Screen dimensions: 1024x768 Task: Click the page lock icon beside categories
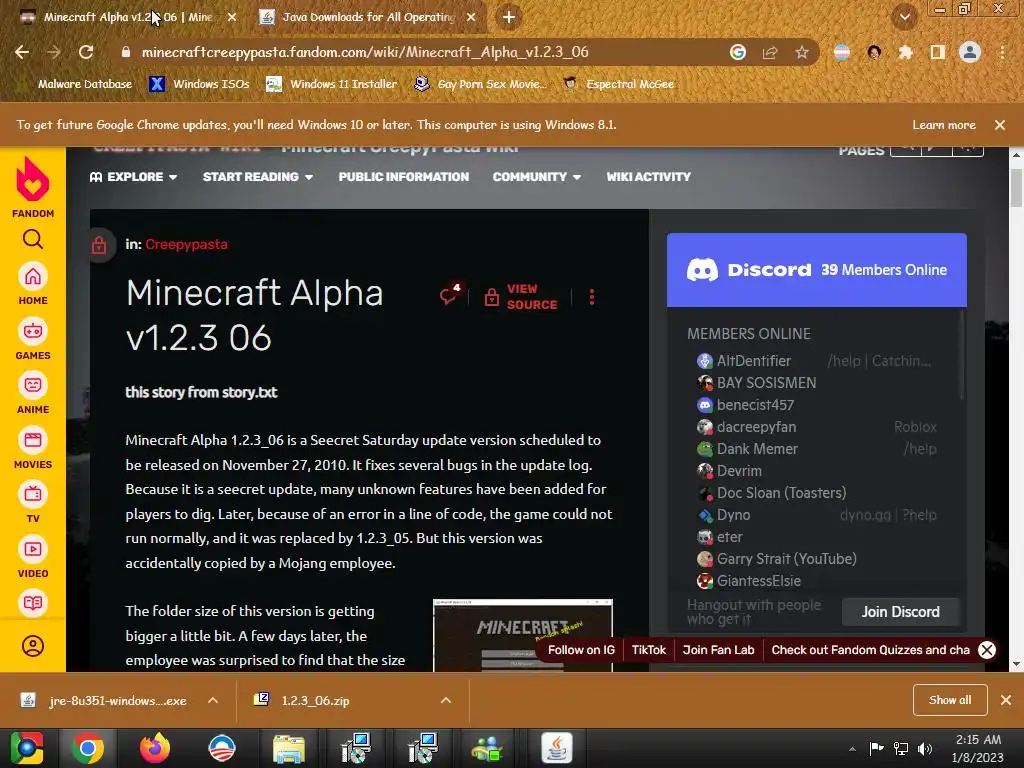coord(99,245)
